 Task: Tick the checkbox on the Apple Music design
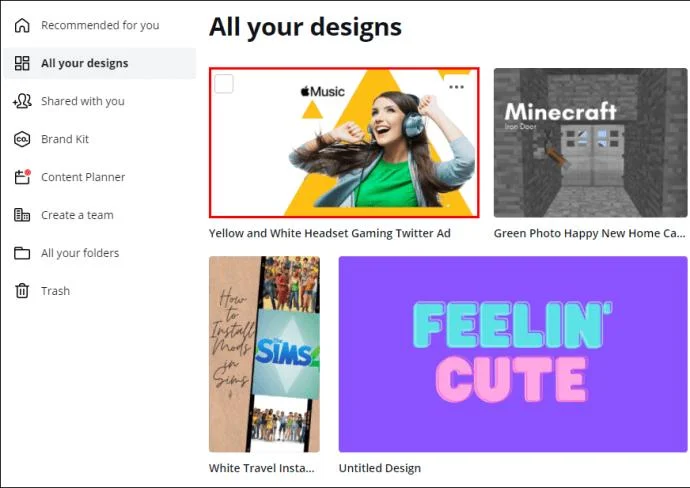point(224,84)
